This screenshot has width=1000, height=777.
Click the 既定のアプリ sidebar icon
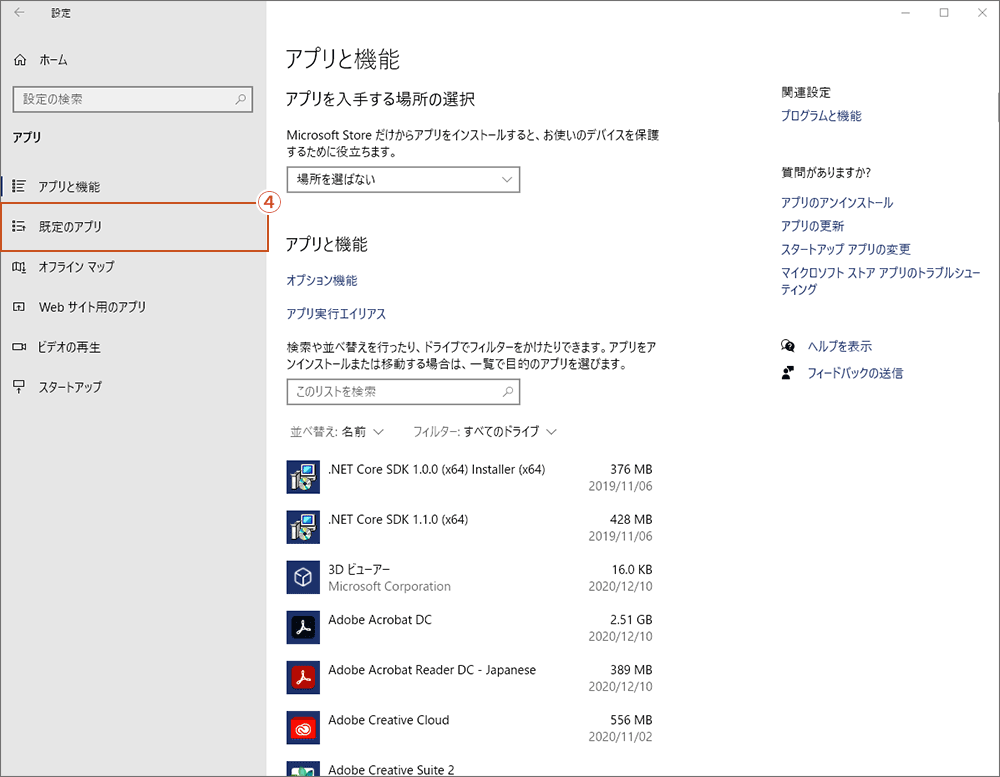(x=19, y=226)
